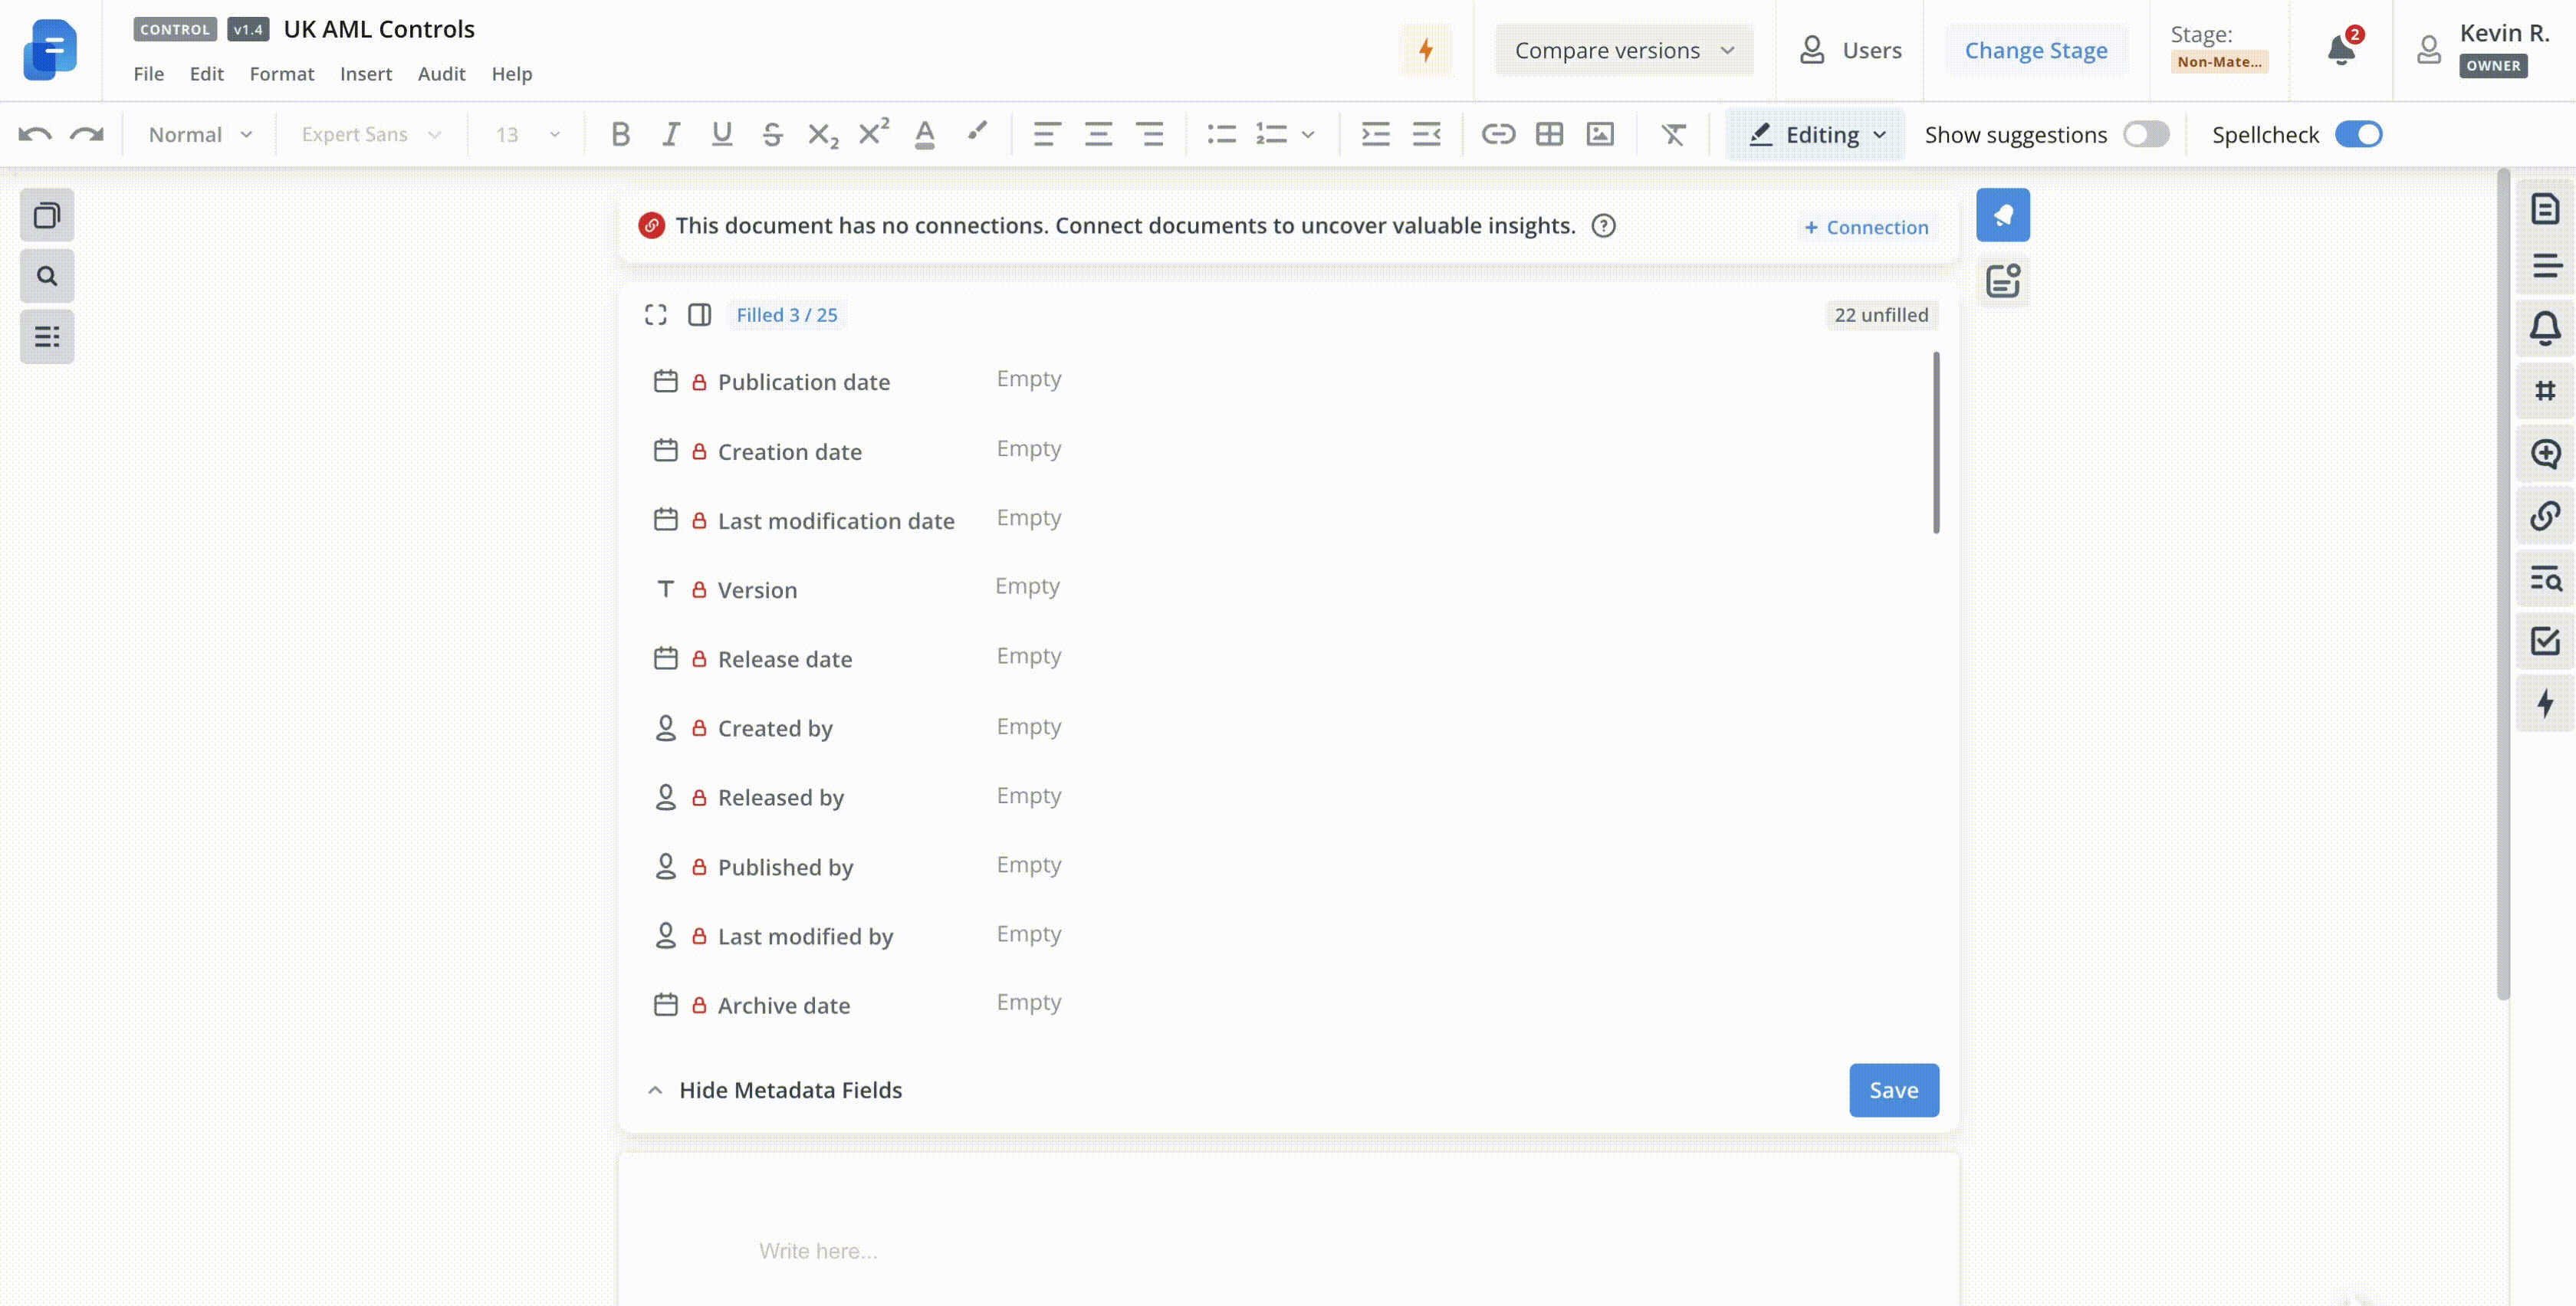This screenshot has width=2576, height=1306.
Task: Open the Audit menu
Action: coord(441,74)
